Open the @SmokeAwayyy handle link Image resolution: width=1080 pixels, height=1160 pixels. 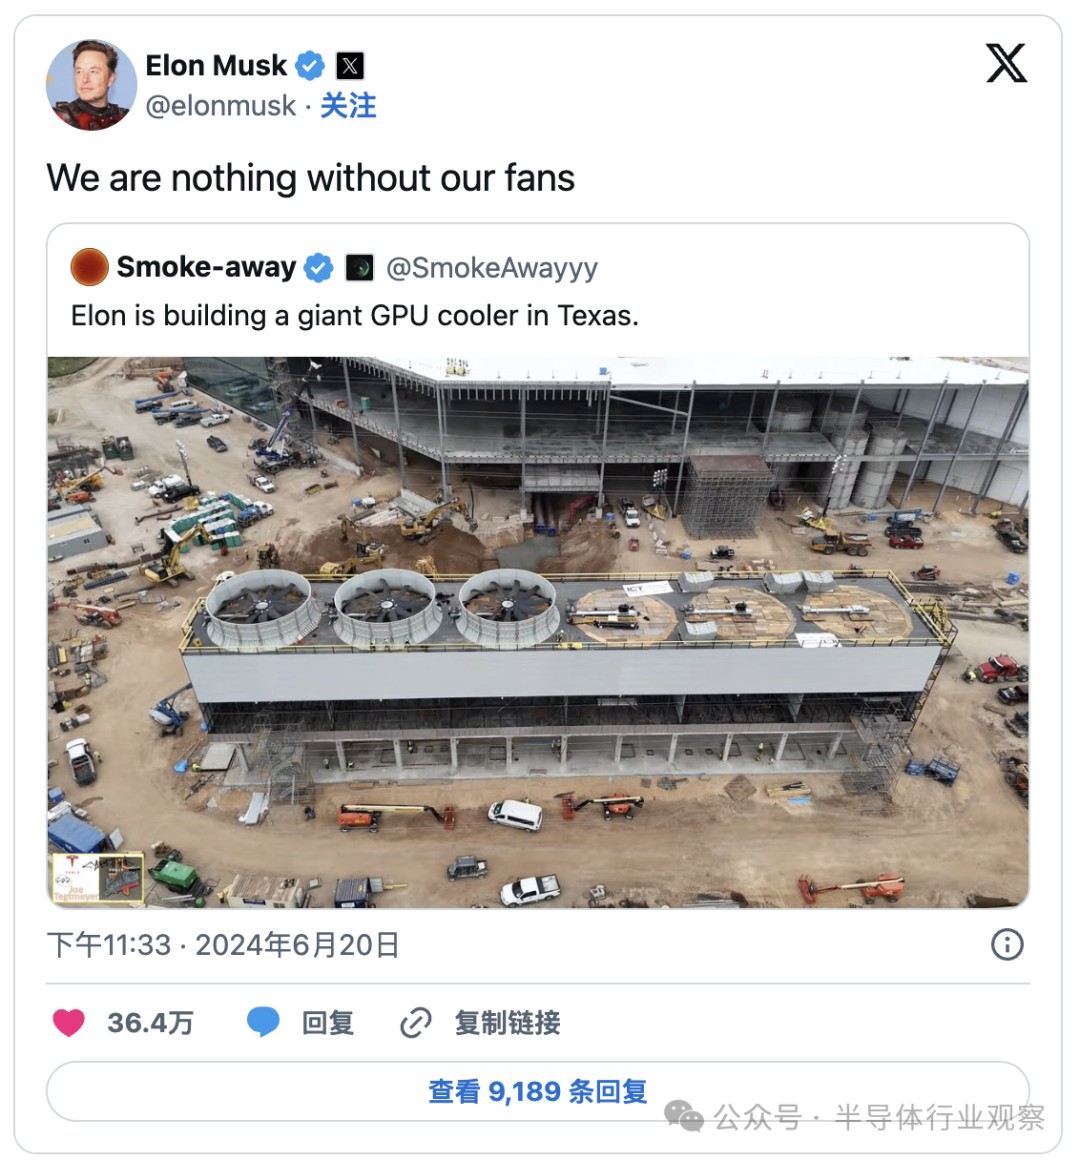tap(491, 267)
